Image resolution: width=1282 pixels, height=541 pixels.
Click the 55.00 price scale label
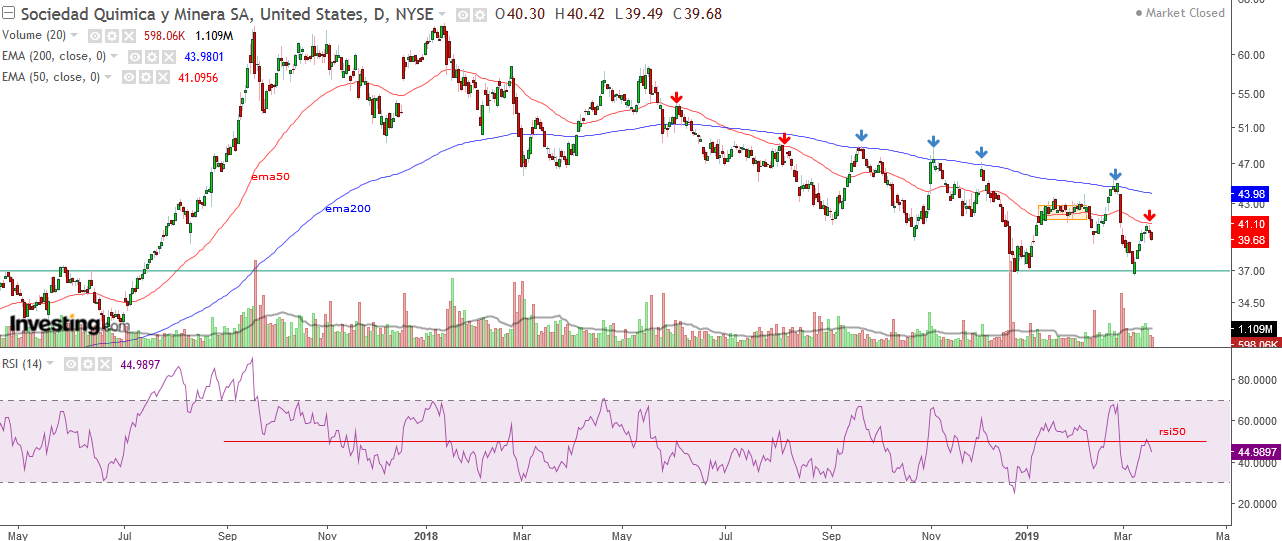(x=1252, y=93)
